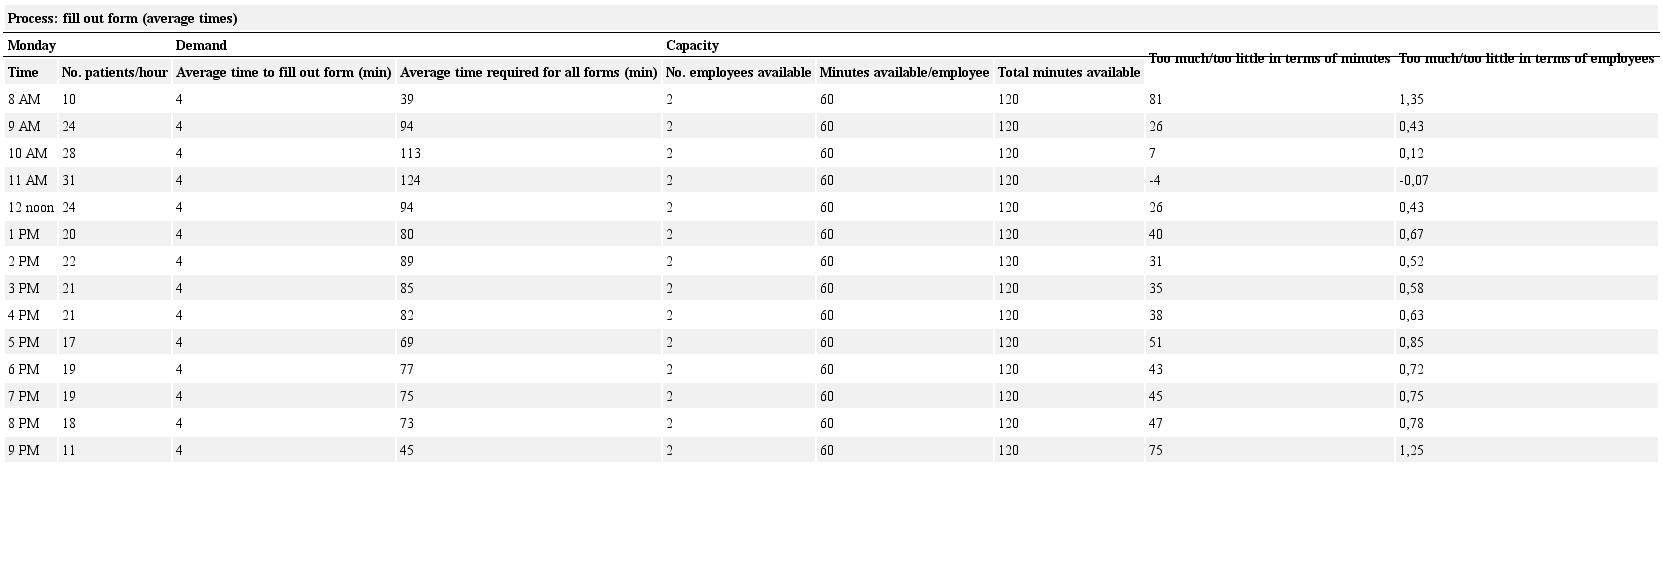Select 'Average time to fill out form' header
This screenshot has width=1663, height=562.
(x=283, y=73)
